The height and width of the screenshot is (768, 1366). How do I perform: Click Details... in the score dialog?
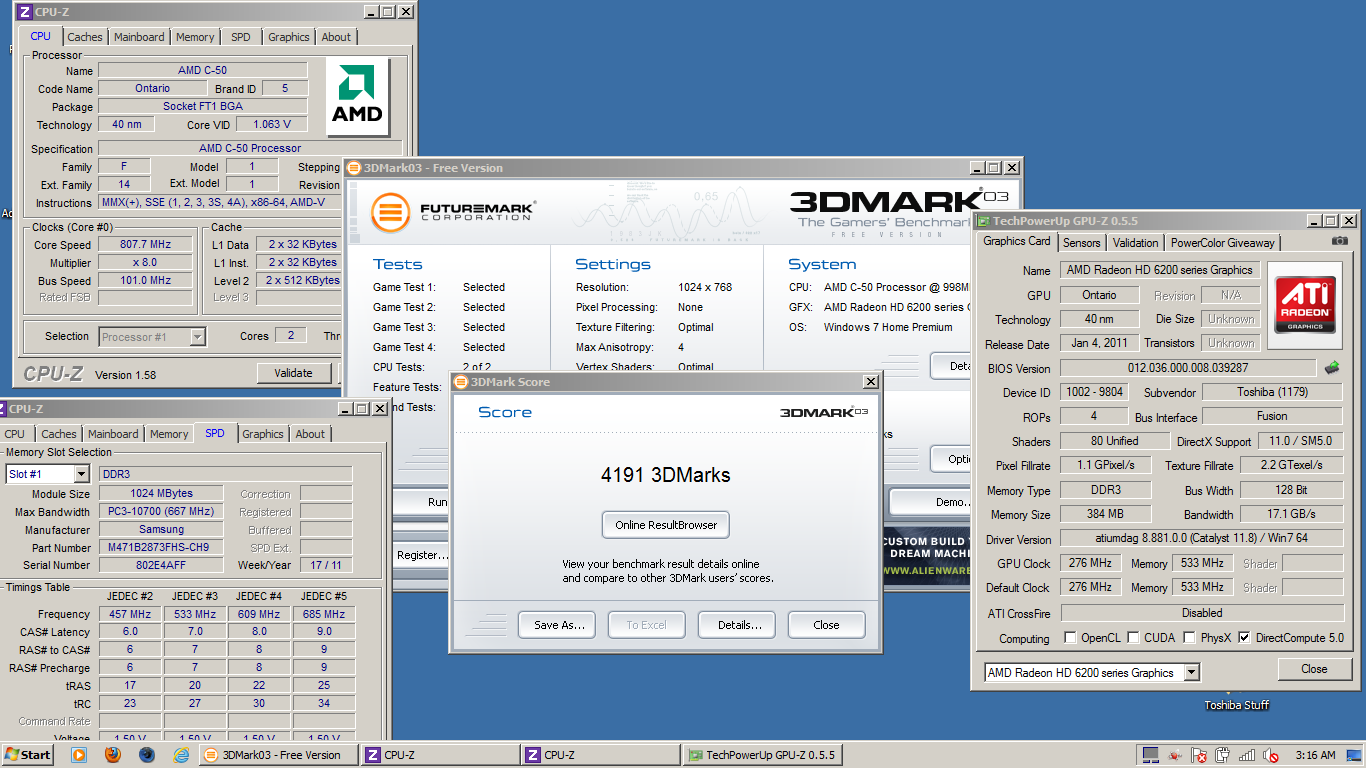(x=737, y=625)
